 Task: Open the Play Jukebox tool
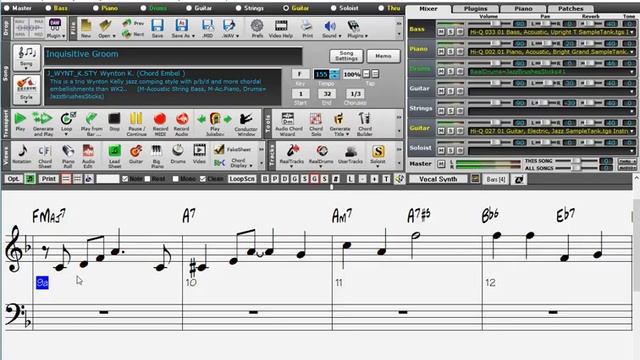click(215, 124)
